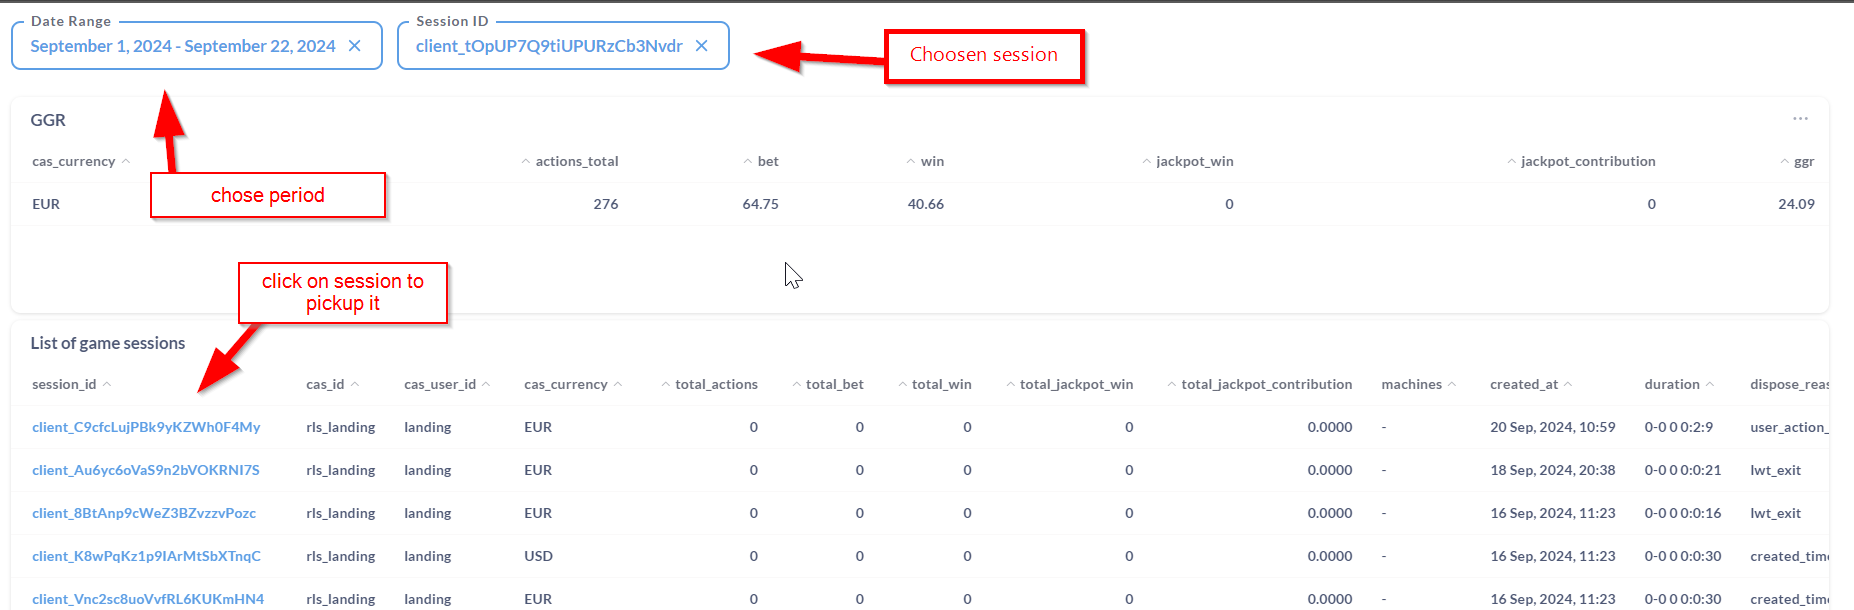The image size is (1854, 610).
Task: Sort sessions by cas_user_id column header
Action: coord(440,384)
